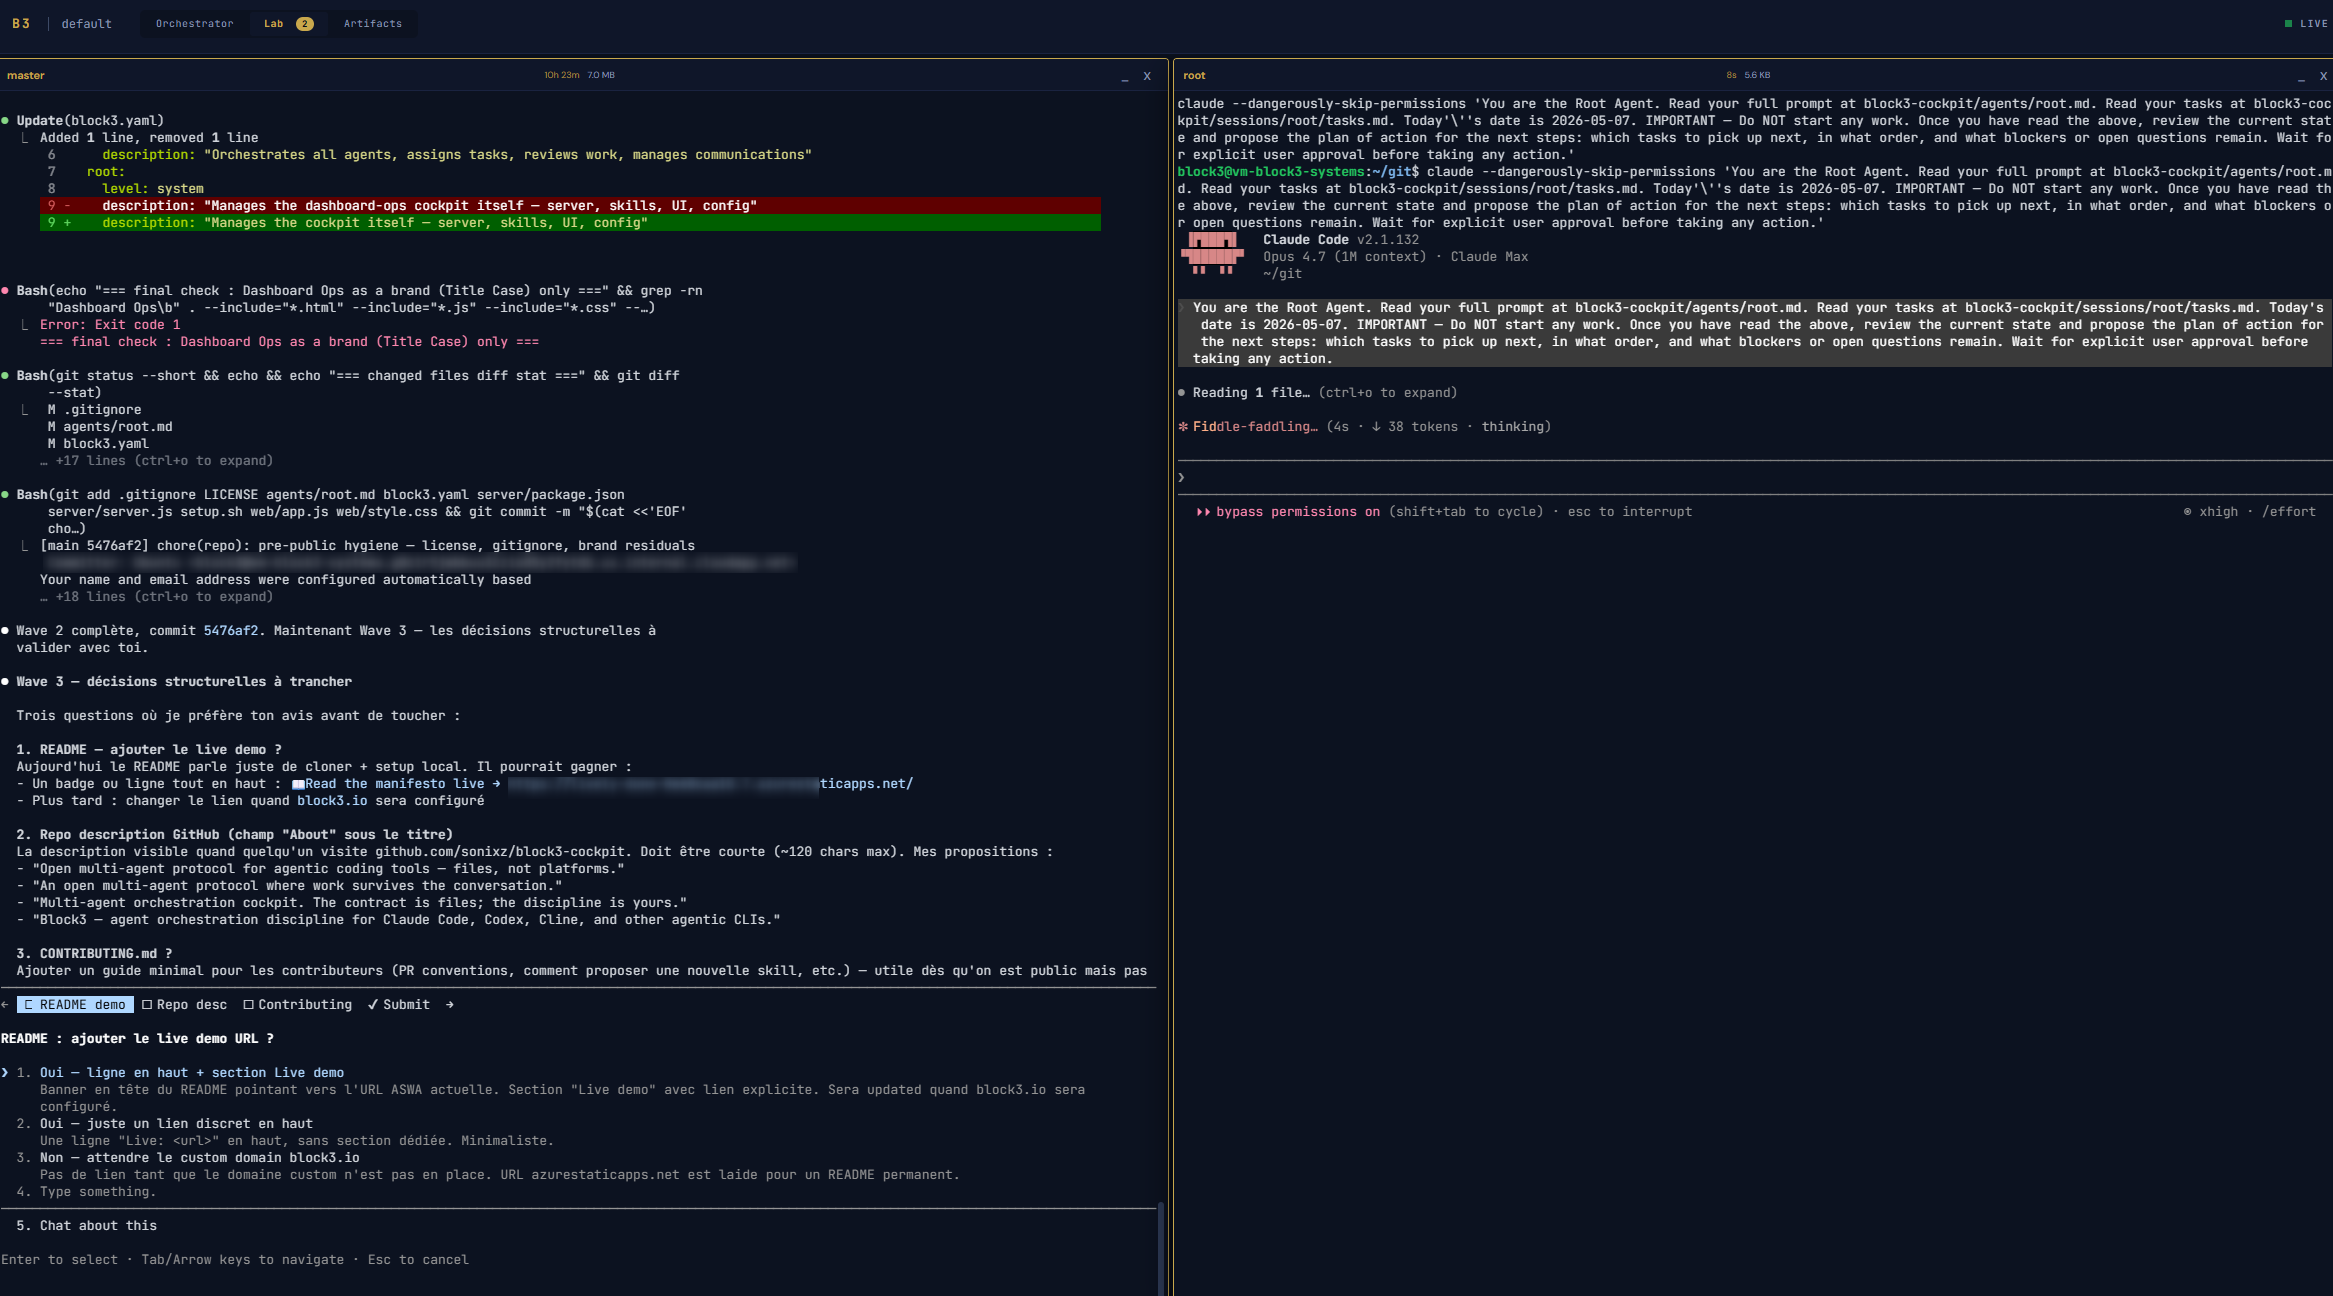Open the Read the manifesto live link
This screenshot has width=2333, height=1296.
click(x=394, y=784)
